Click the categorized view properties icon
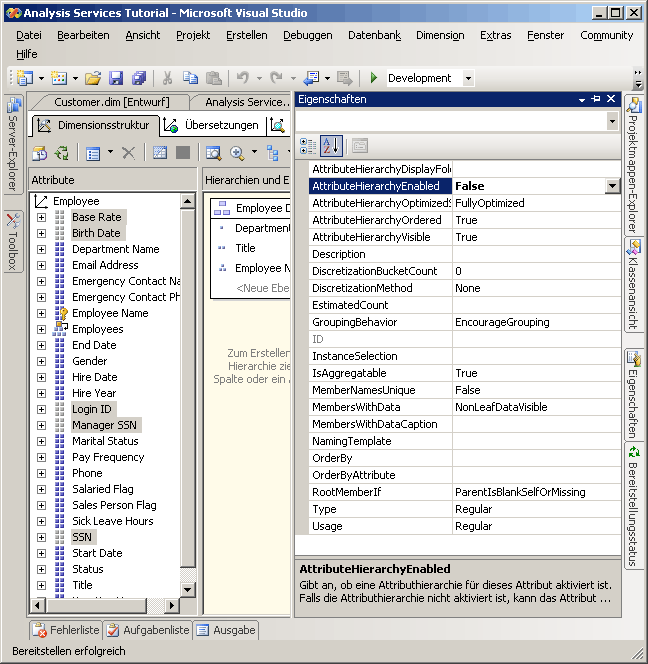Viewport: 648px width, 664px height. click(309, 146)
